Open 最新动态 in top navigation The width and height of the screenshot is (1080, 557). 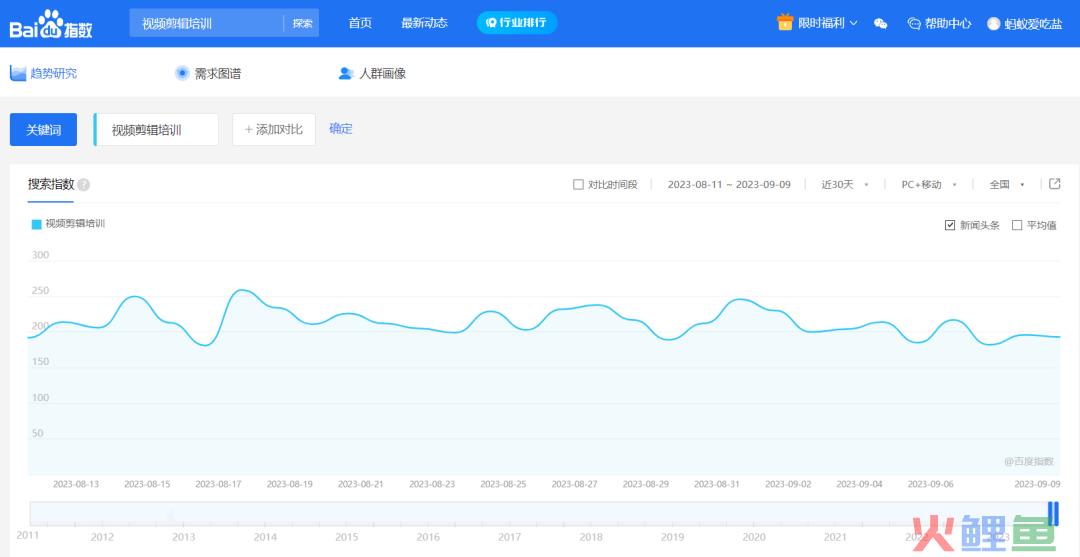[424, 23]
